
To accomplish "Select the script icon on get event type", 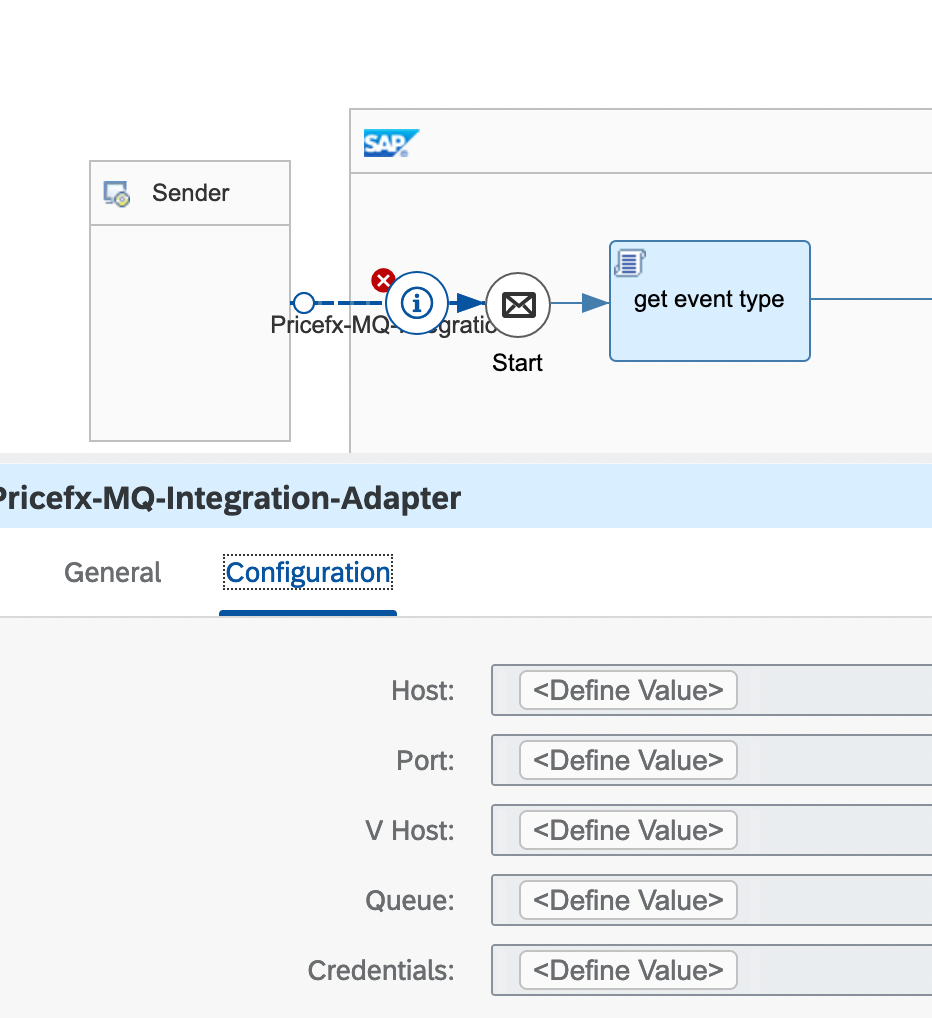I will [628, 263].
